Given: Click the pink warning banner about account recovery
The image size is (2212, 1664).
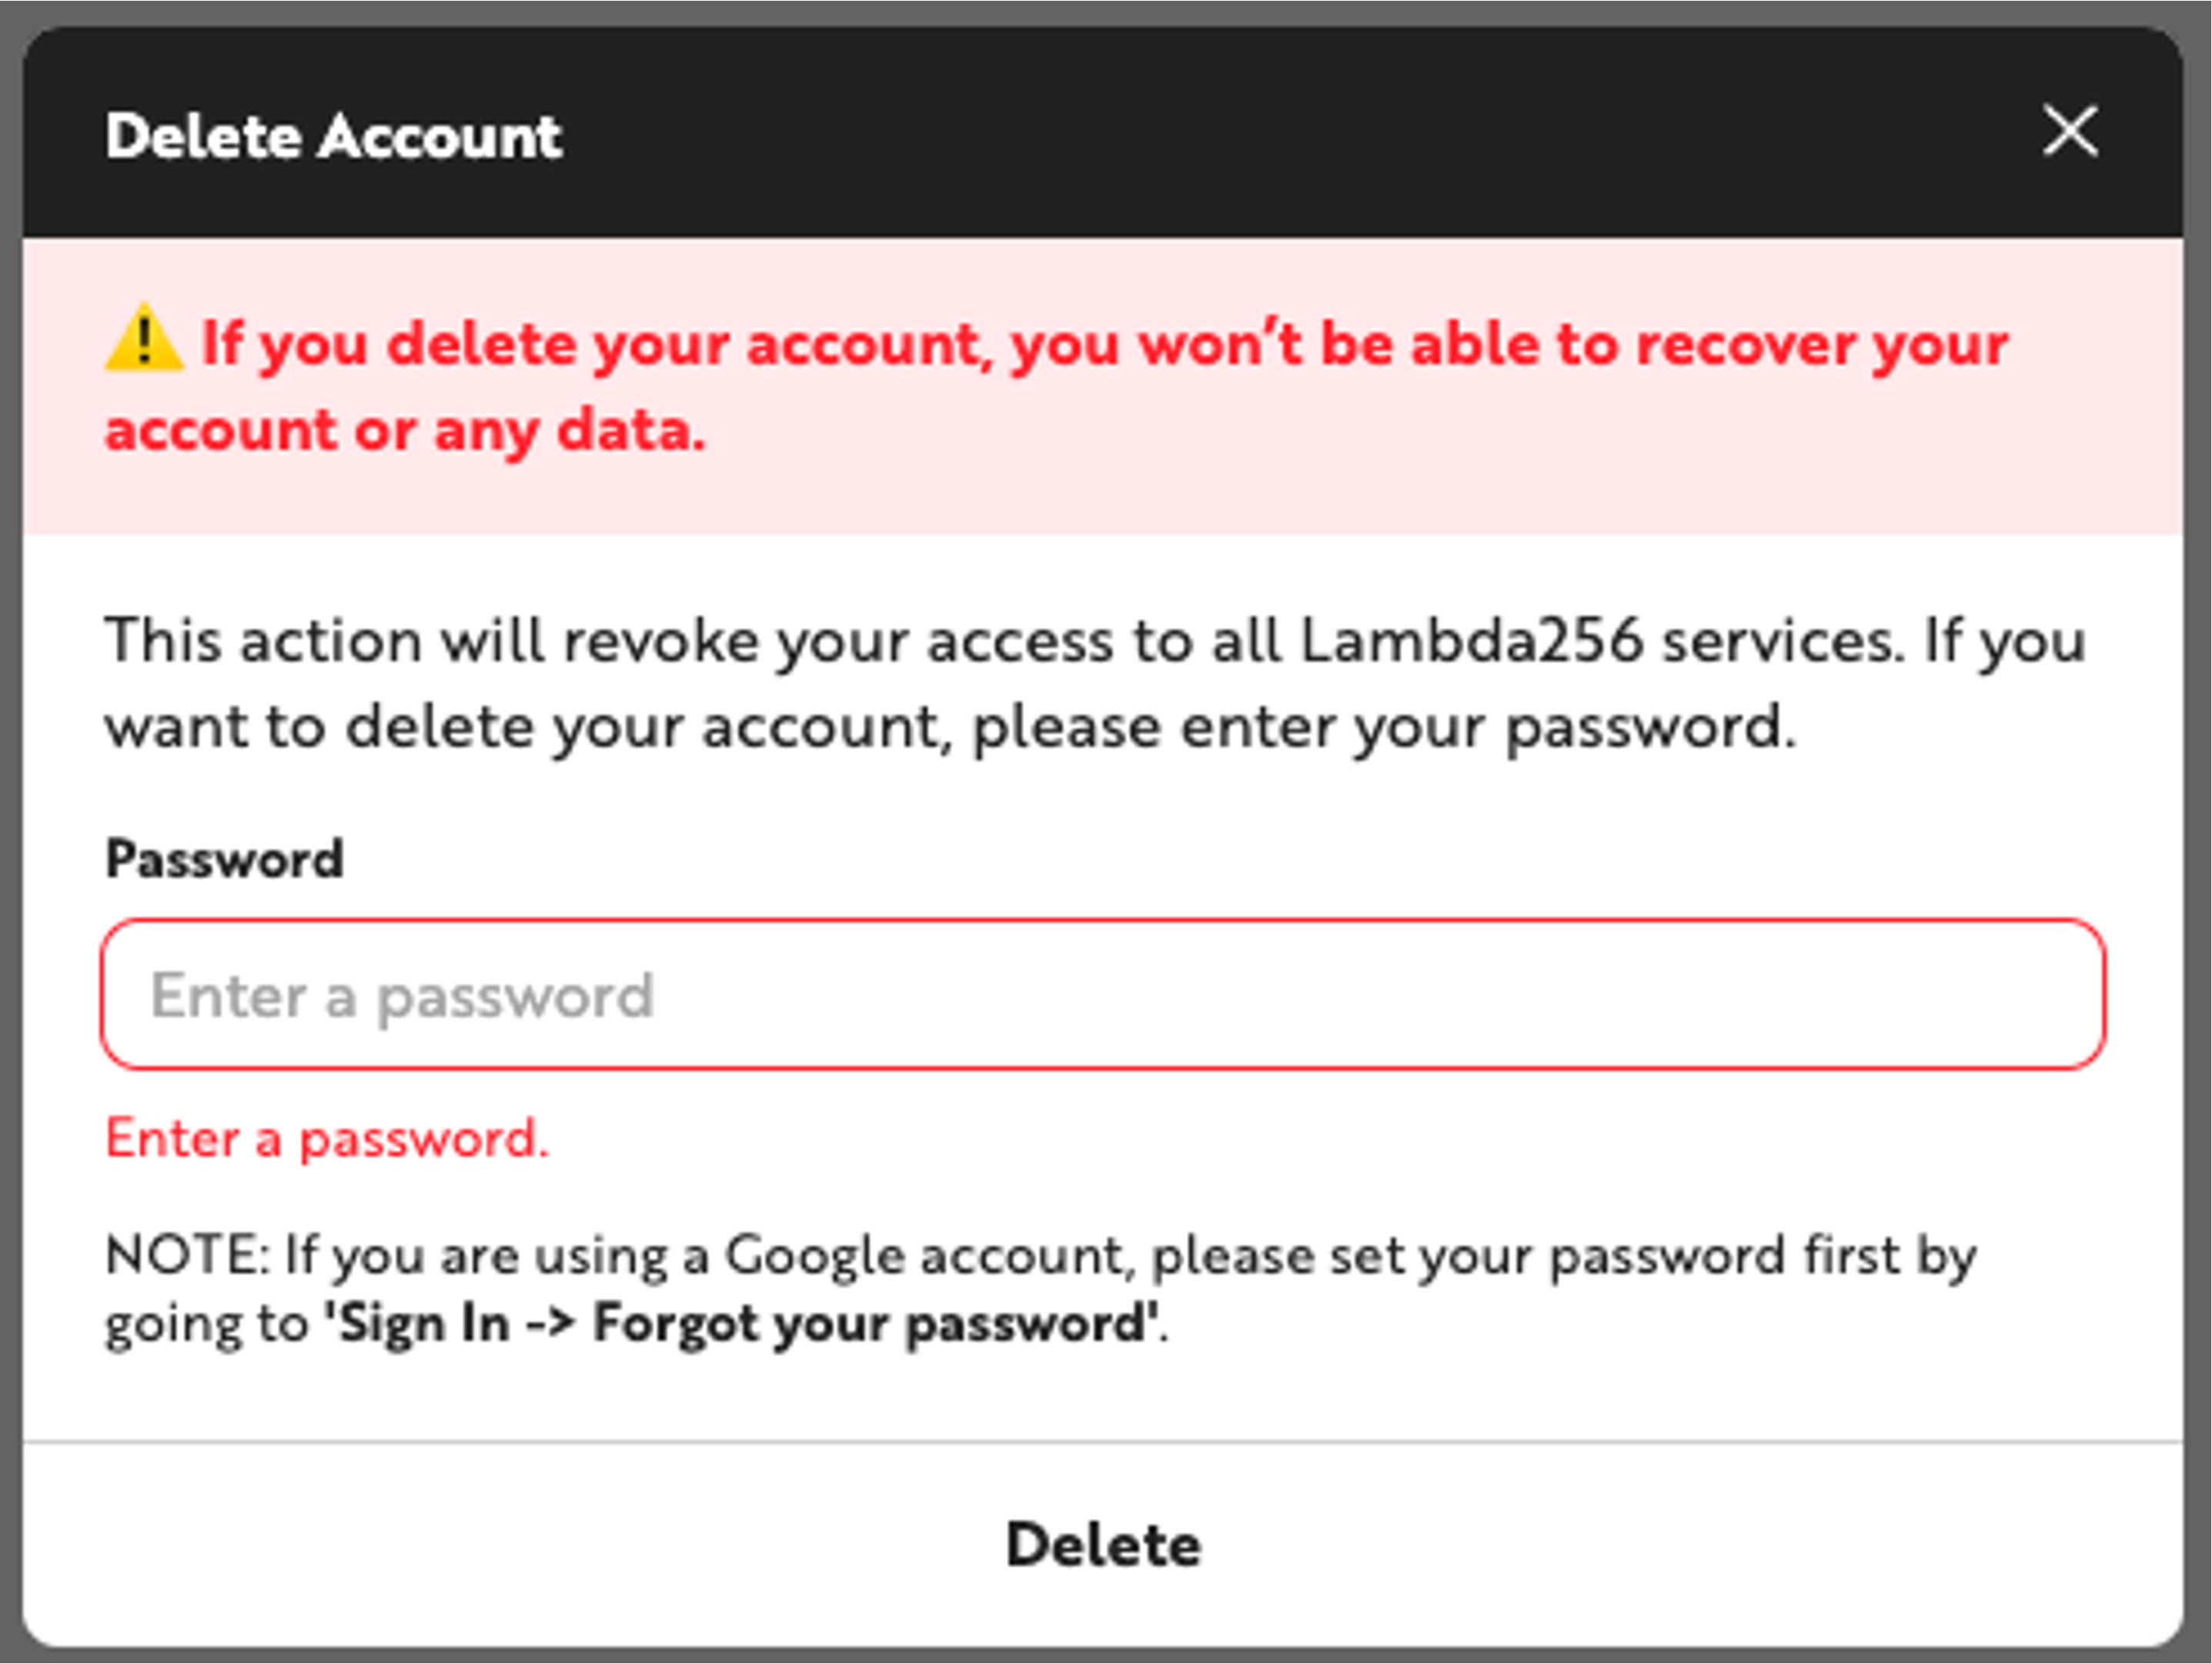Looking at the screenshot, I should click(1100, 385).
